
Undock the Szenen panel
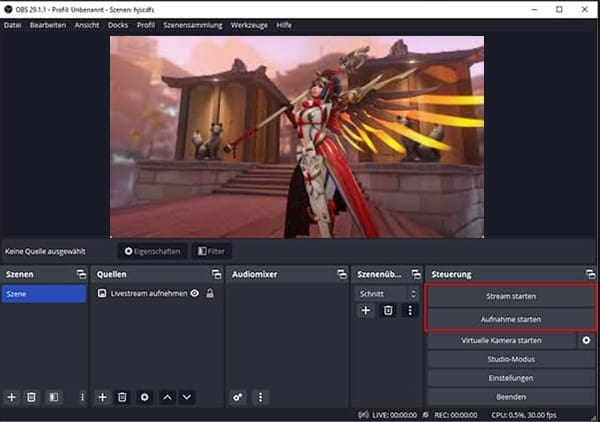81,274
